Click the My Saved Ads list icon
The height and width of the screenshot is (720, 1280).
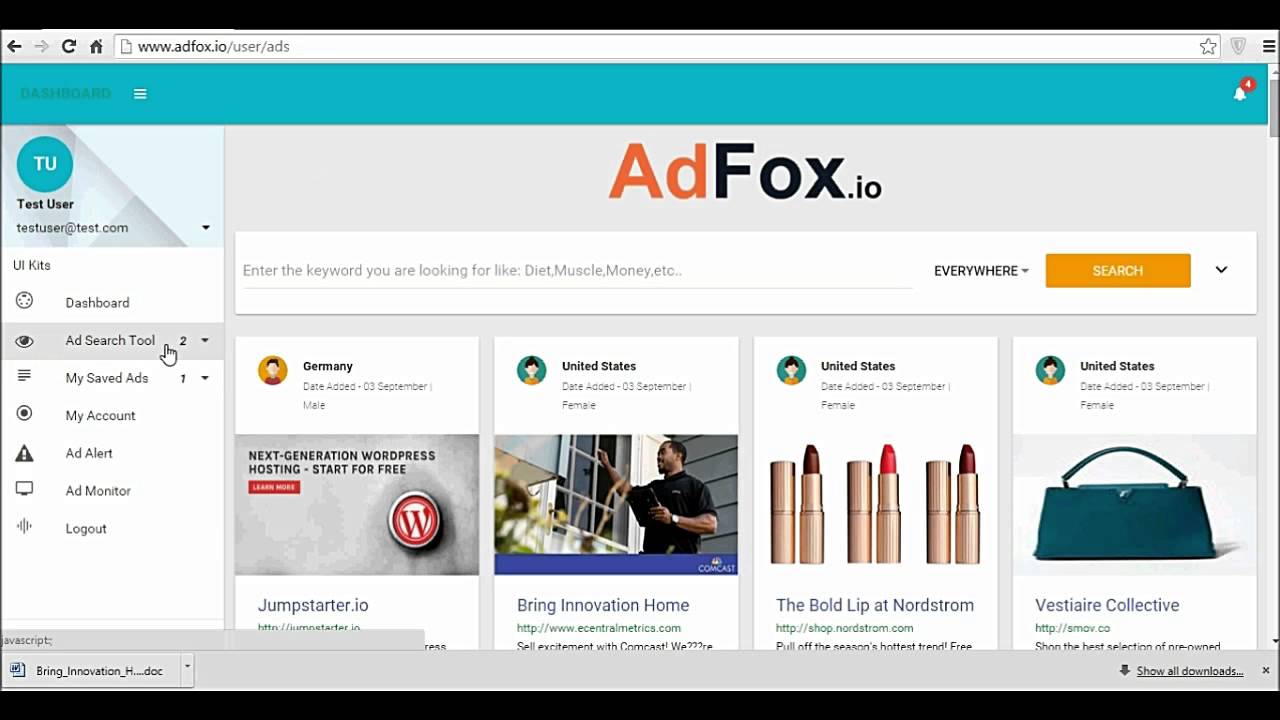25,376
